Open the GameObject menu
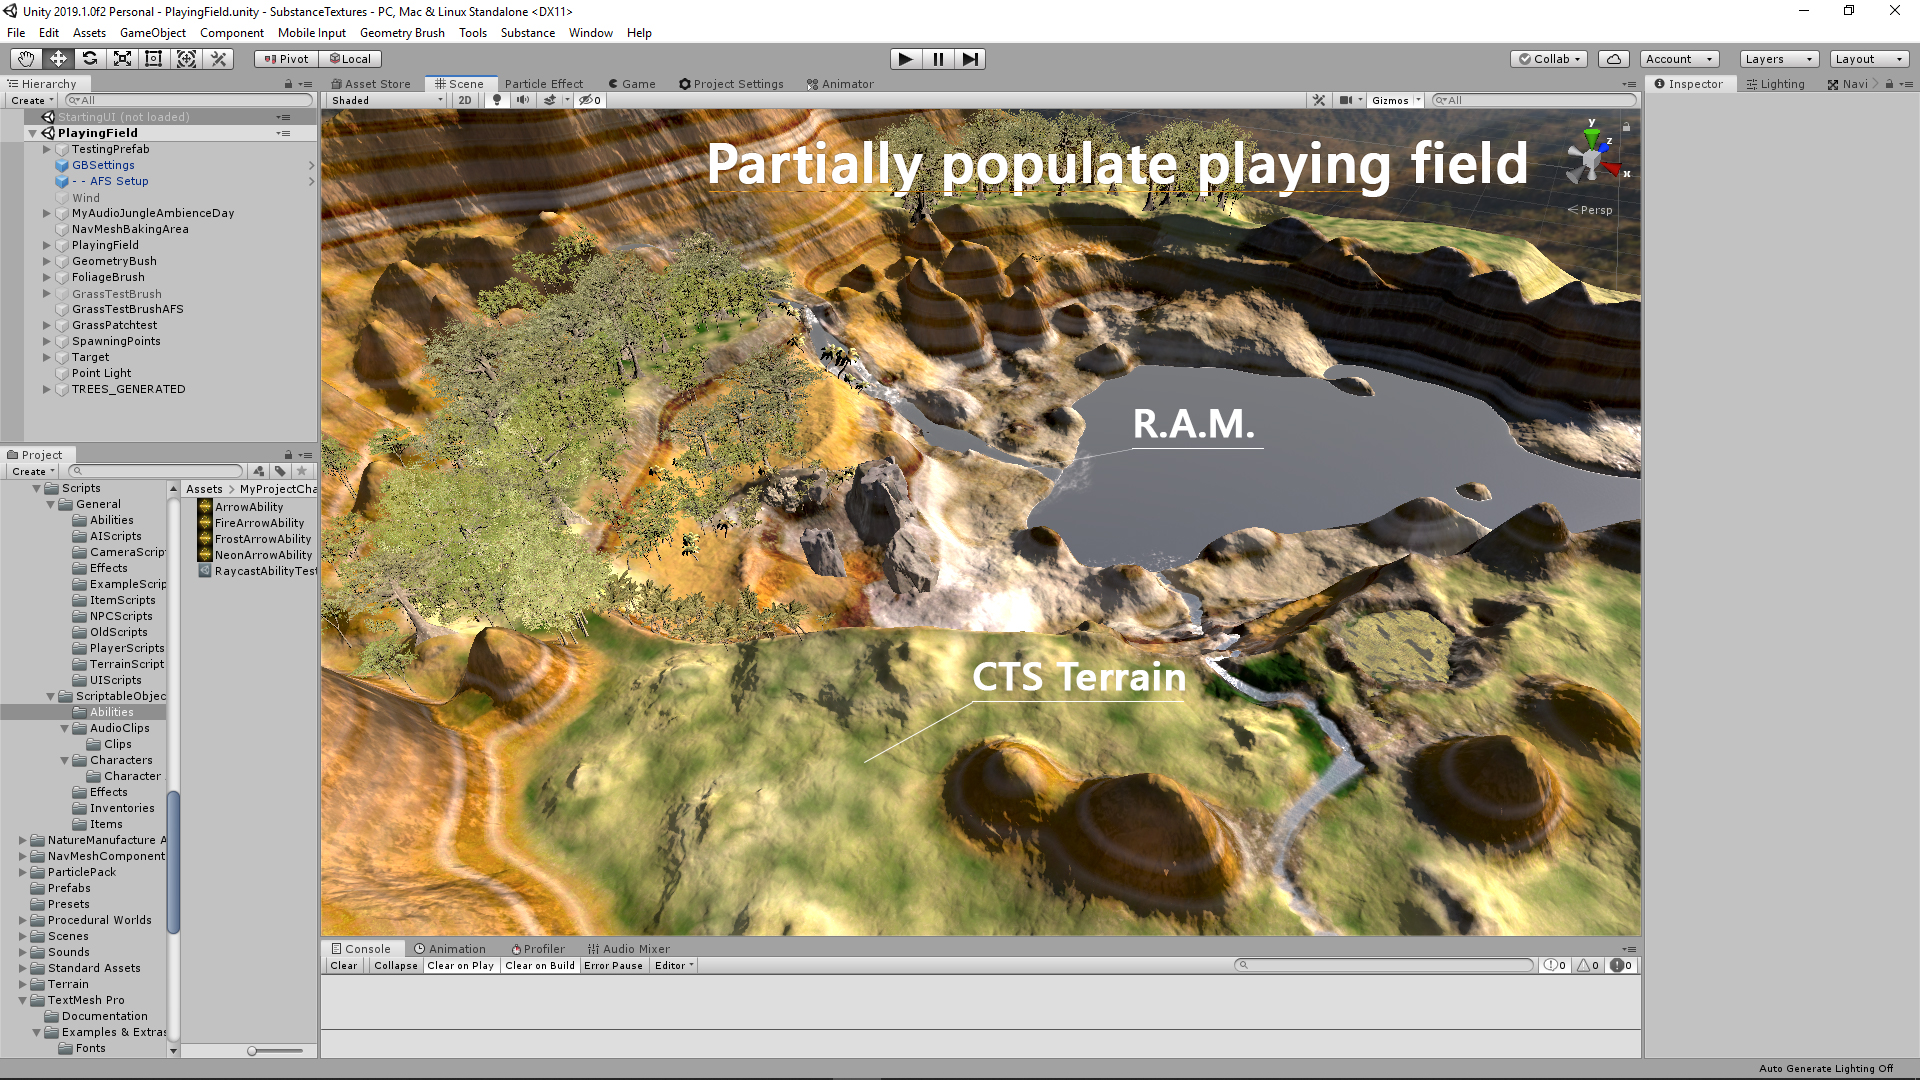The image size is (1920, 1080). [x=152, y=33]
